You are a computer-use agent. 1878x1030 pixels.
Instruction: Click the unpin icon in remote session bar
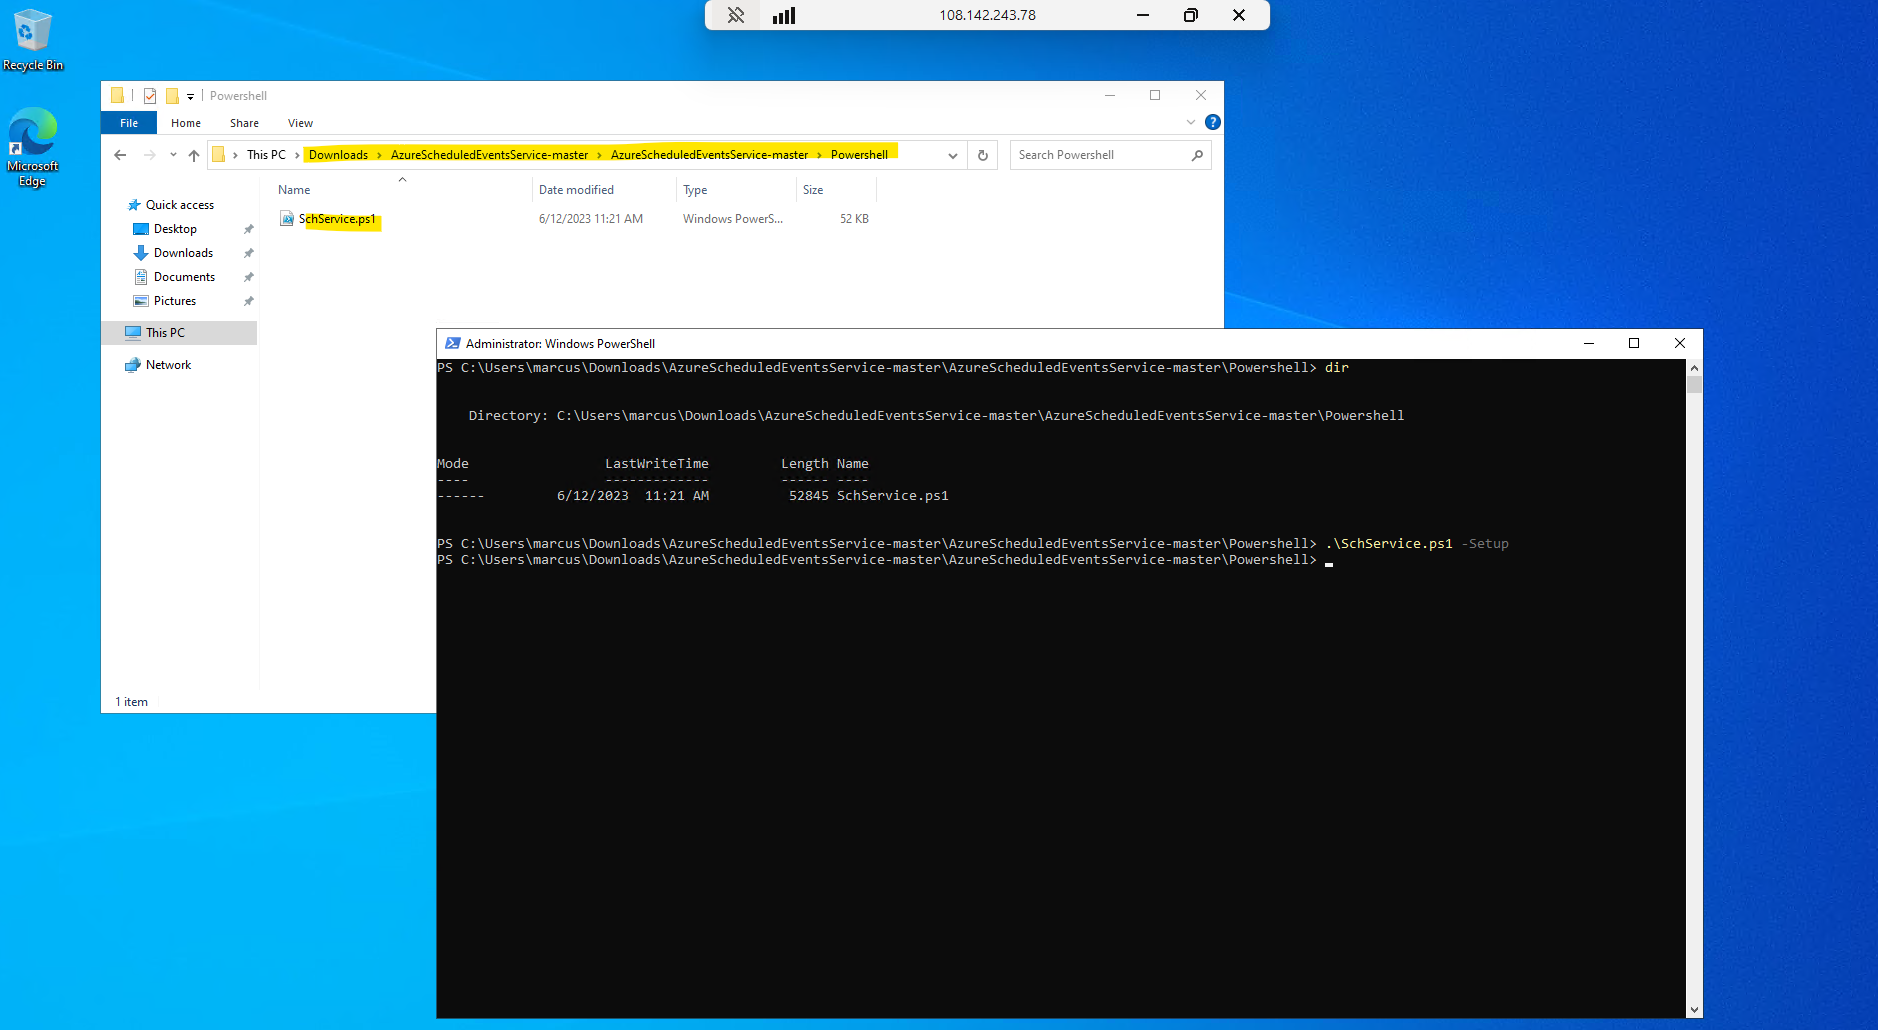pyautogui.click(x=736, y=15)
